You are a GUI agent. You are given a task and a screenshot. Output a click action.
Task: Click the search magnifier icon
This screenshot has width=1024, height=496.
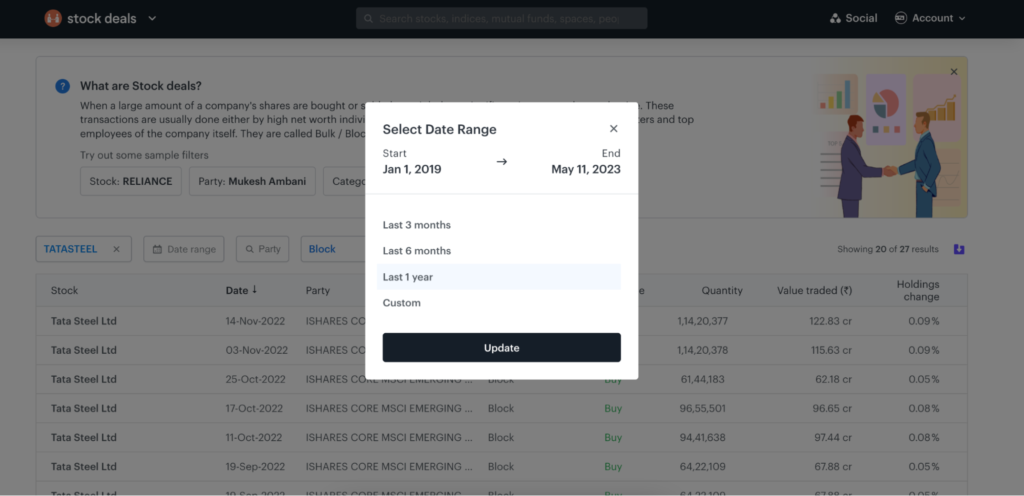pyautogui.click(x=368, y=19)
